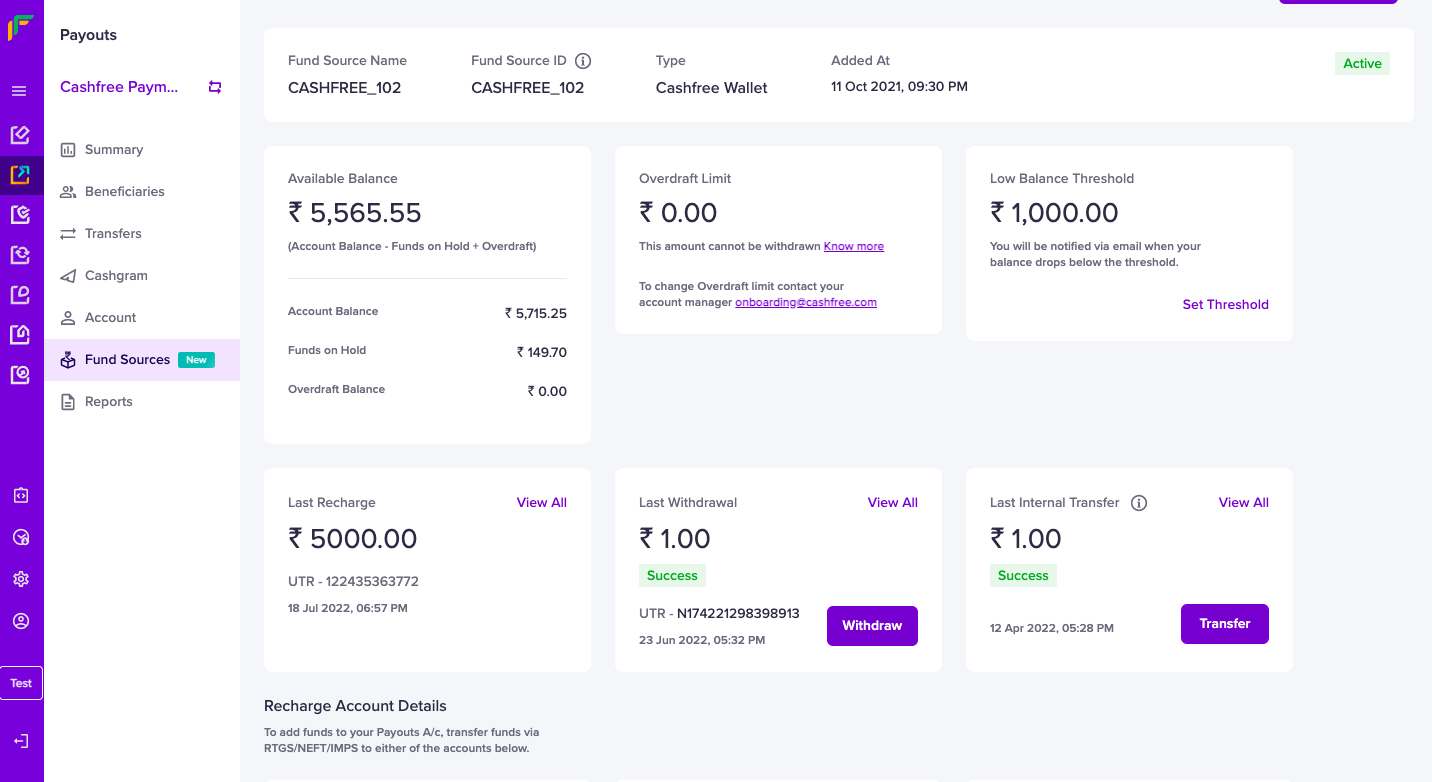Click the Set Threshold link
The image size is (1432, 782).
pos(1225,305)
